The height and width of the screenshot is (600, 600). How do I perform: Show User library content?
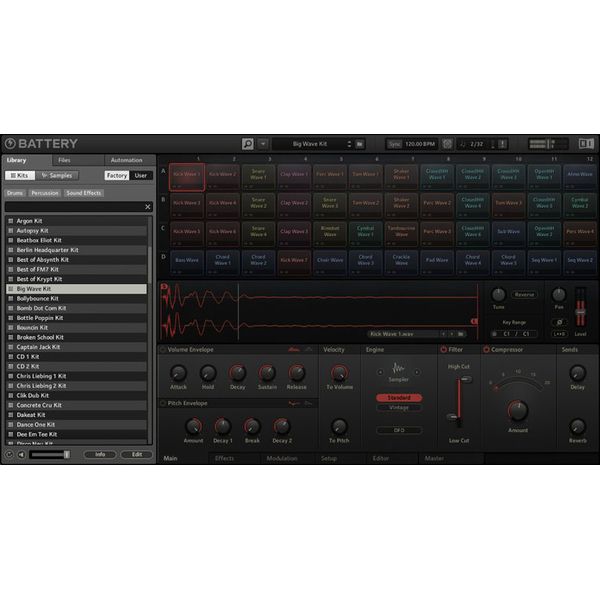coord(141,176)
